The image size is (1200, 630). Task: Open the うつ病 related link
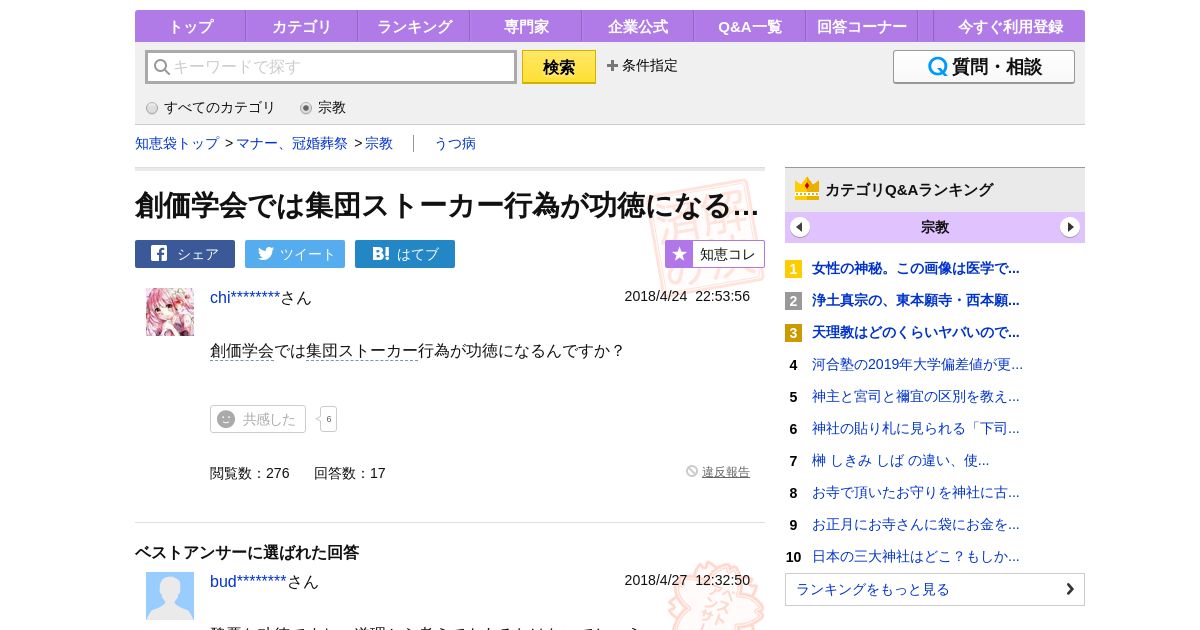tap(455, 143)
